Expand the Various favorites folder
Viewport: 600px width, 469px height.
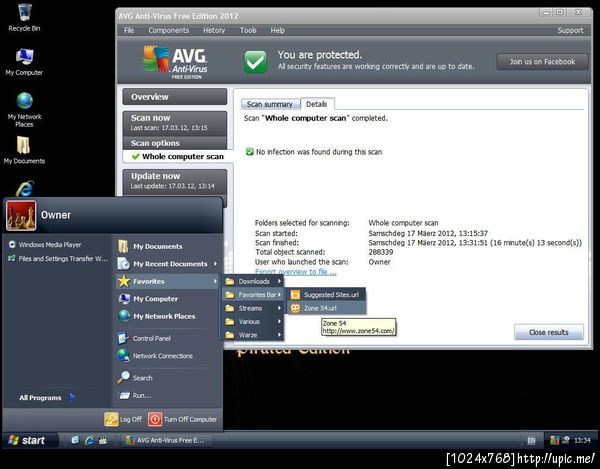tap(253, 321)
